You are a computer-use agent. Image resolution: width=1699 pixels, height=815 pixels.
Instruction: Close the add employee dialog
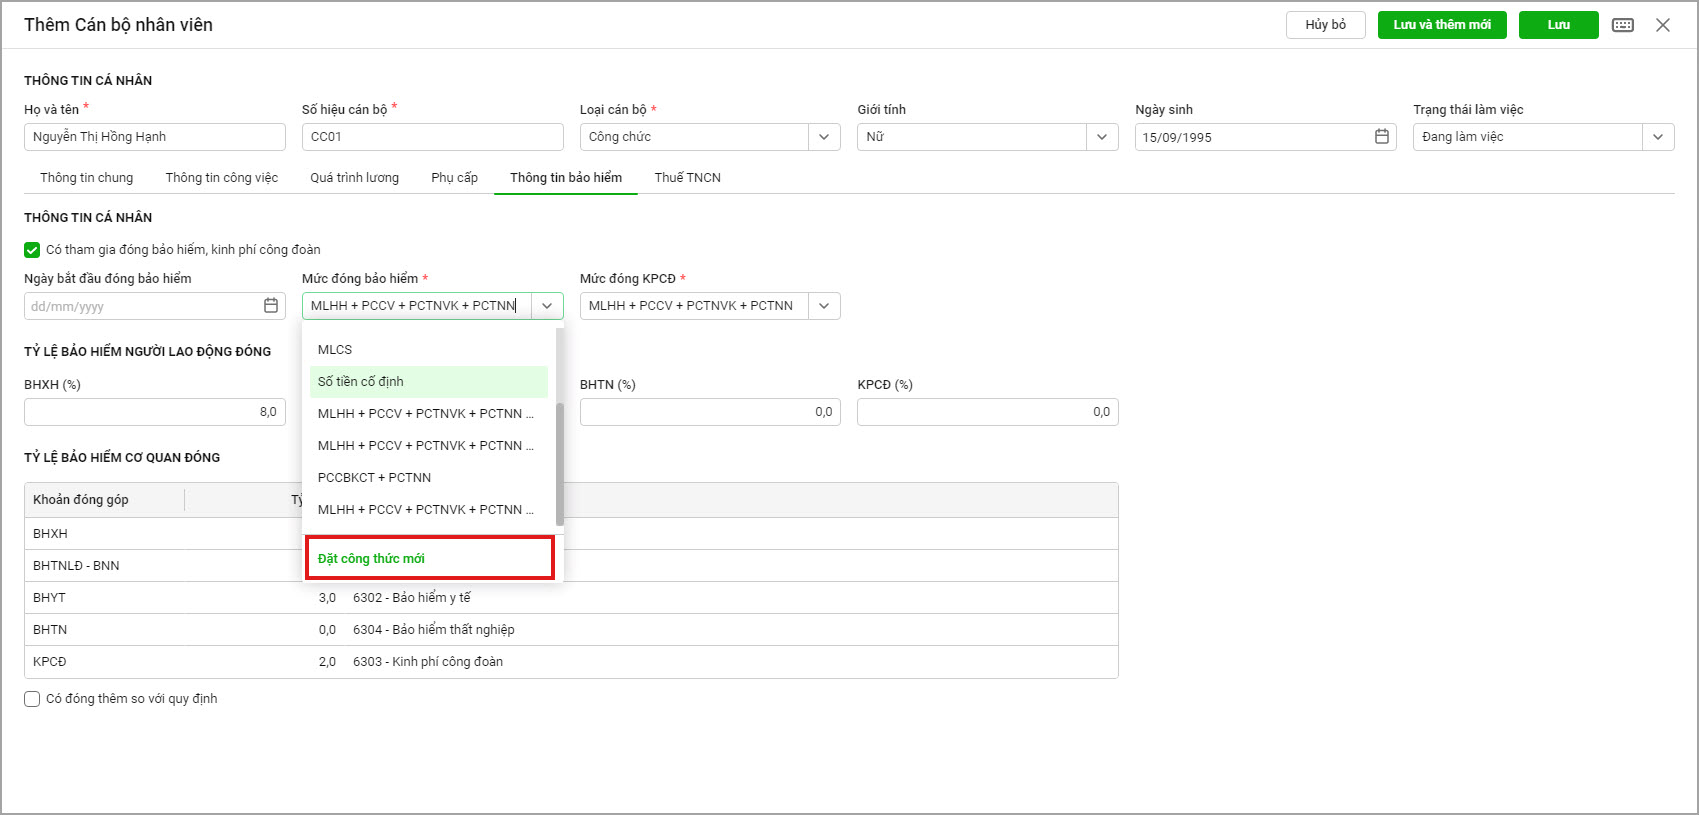[1663, 25]
